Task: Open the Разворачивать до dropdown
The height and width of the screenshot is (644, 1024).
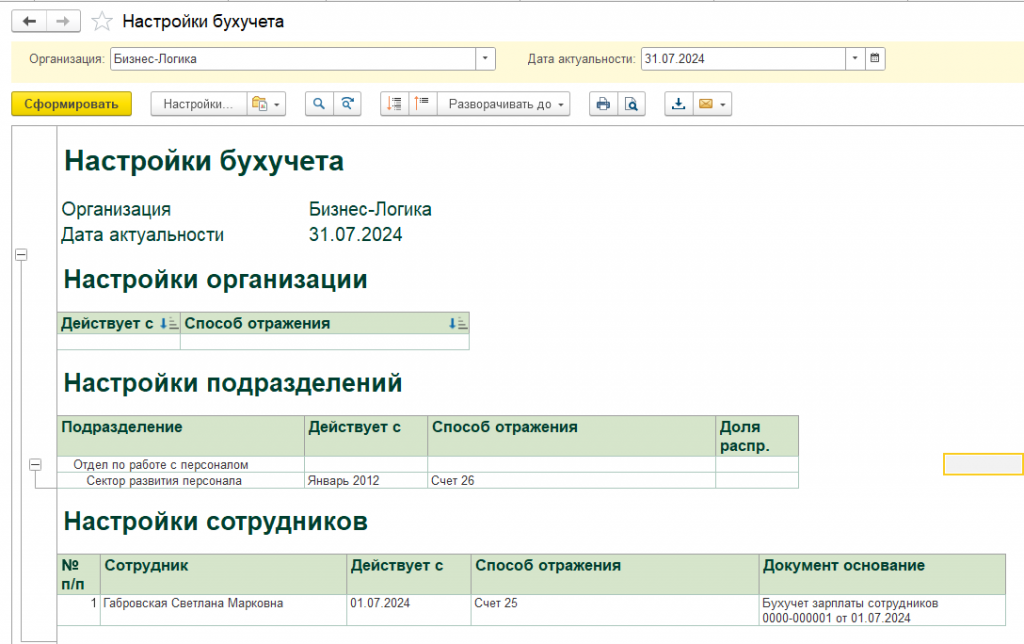Action: coord(504,104)
